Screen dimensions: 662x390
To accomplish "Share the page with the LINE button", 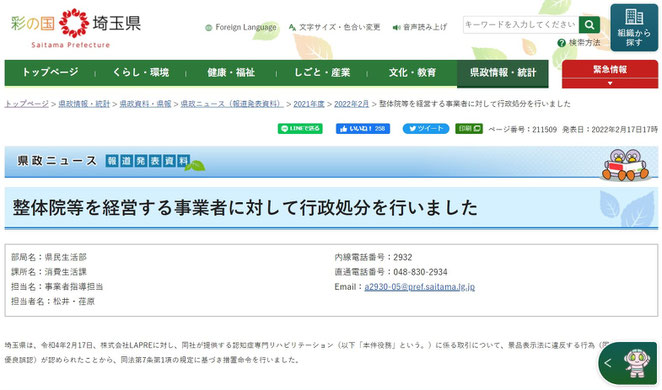I will click(300, 129).
